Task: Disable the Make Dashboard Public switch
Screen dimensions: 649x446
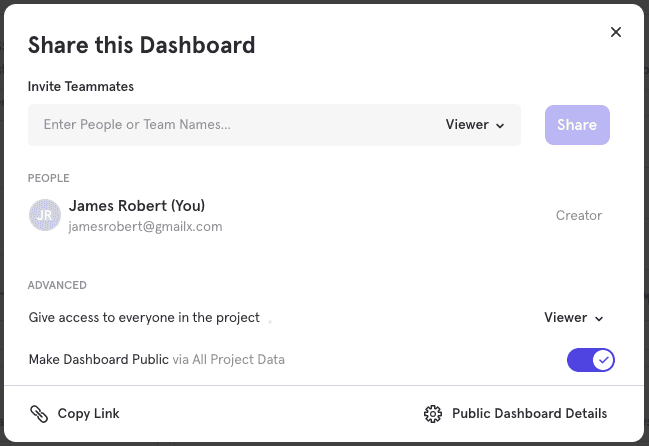Action: coord(590,360)
